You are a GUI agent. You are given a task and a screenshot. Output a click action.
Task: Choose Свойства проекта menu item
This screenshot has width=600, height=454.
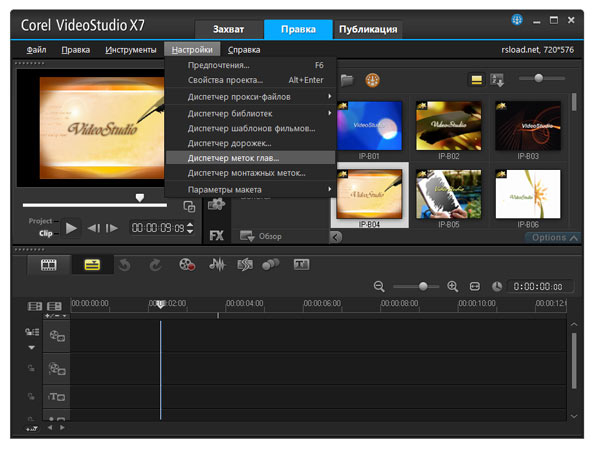point(250,80)
